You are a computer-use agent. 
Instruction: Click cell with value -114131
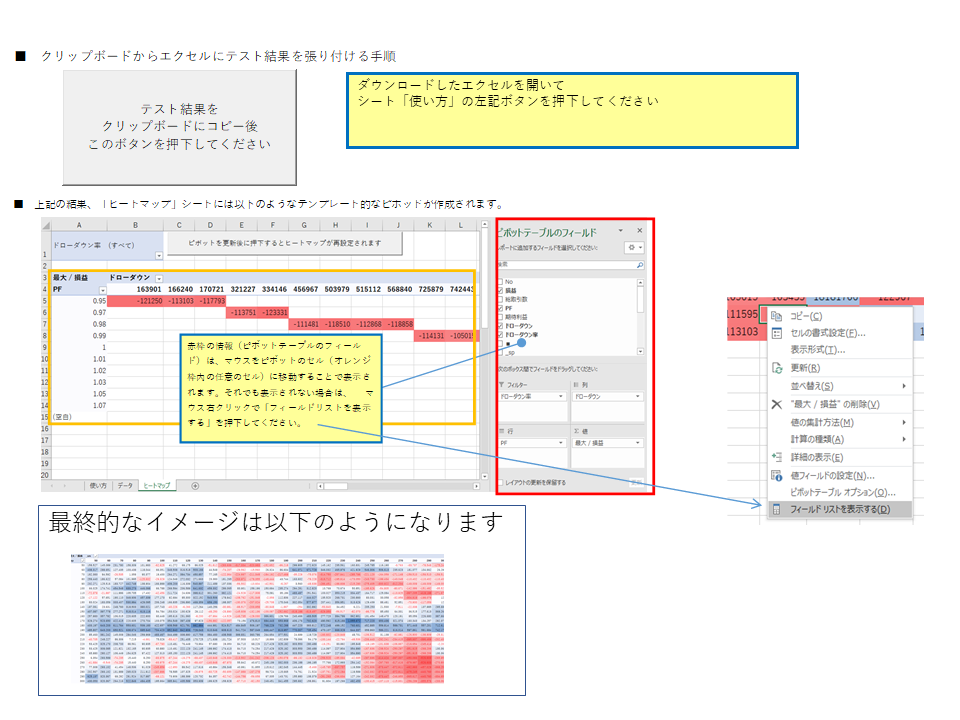(430, 336)
